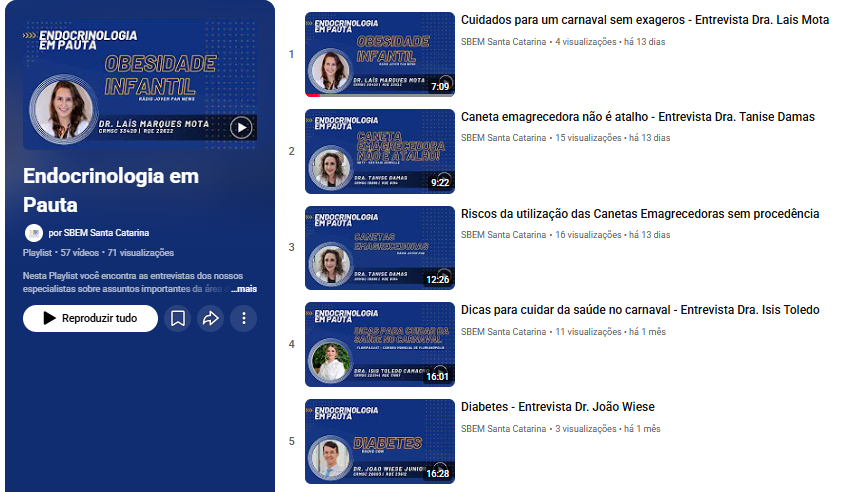The width and height of the screenshot is (852, 492).
Task: Click the SBEM Santa Catarina channel avatar
Action: tap(33, 232)
